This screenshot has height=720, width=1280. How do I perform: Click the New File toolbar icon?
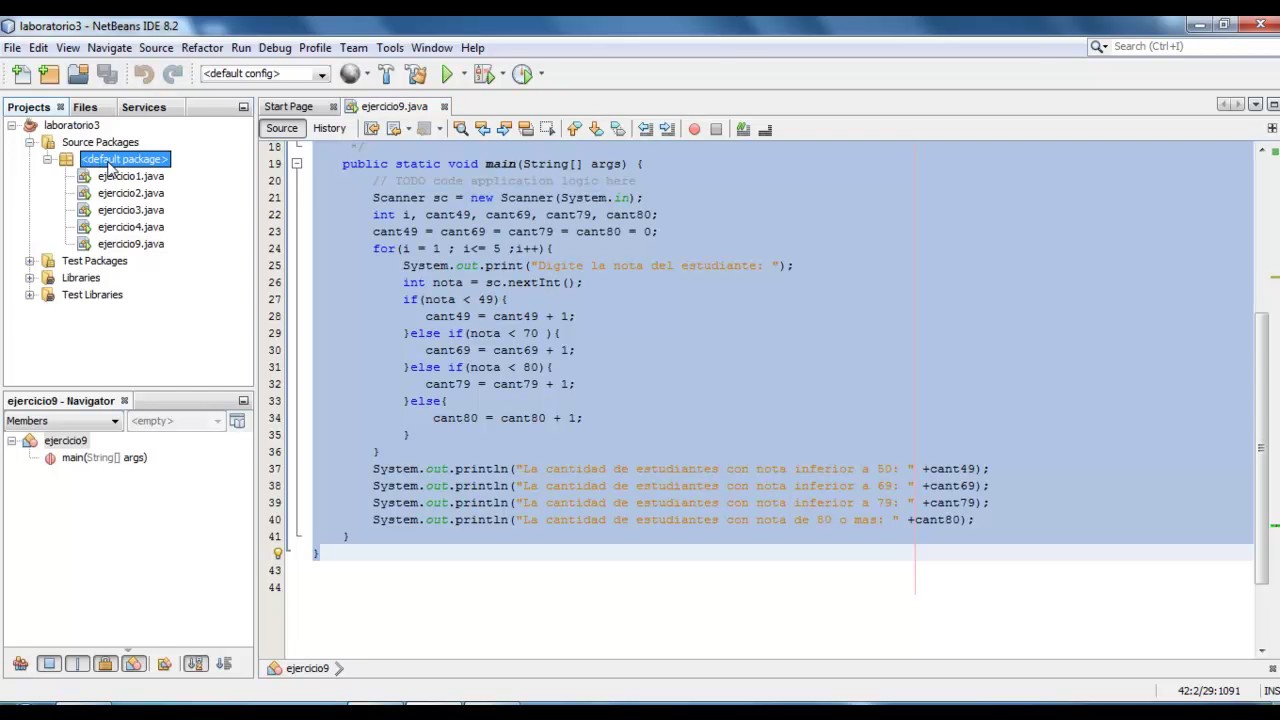[21, 74]
